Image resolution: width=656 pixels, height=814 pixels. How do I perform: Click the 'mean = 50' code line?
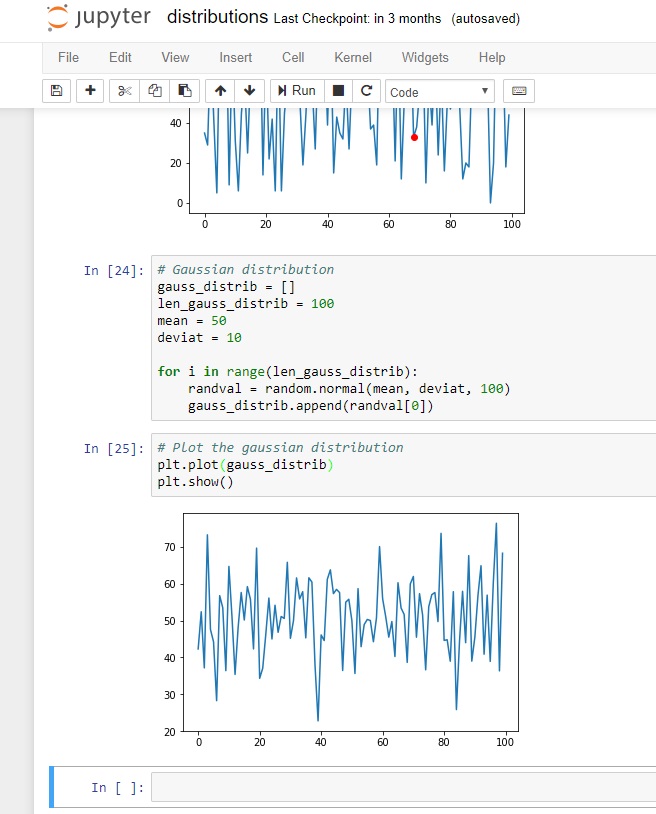(x=192, y=321)
